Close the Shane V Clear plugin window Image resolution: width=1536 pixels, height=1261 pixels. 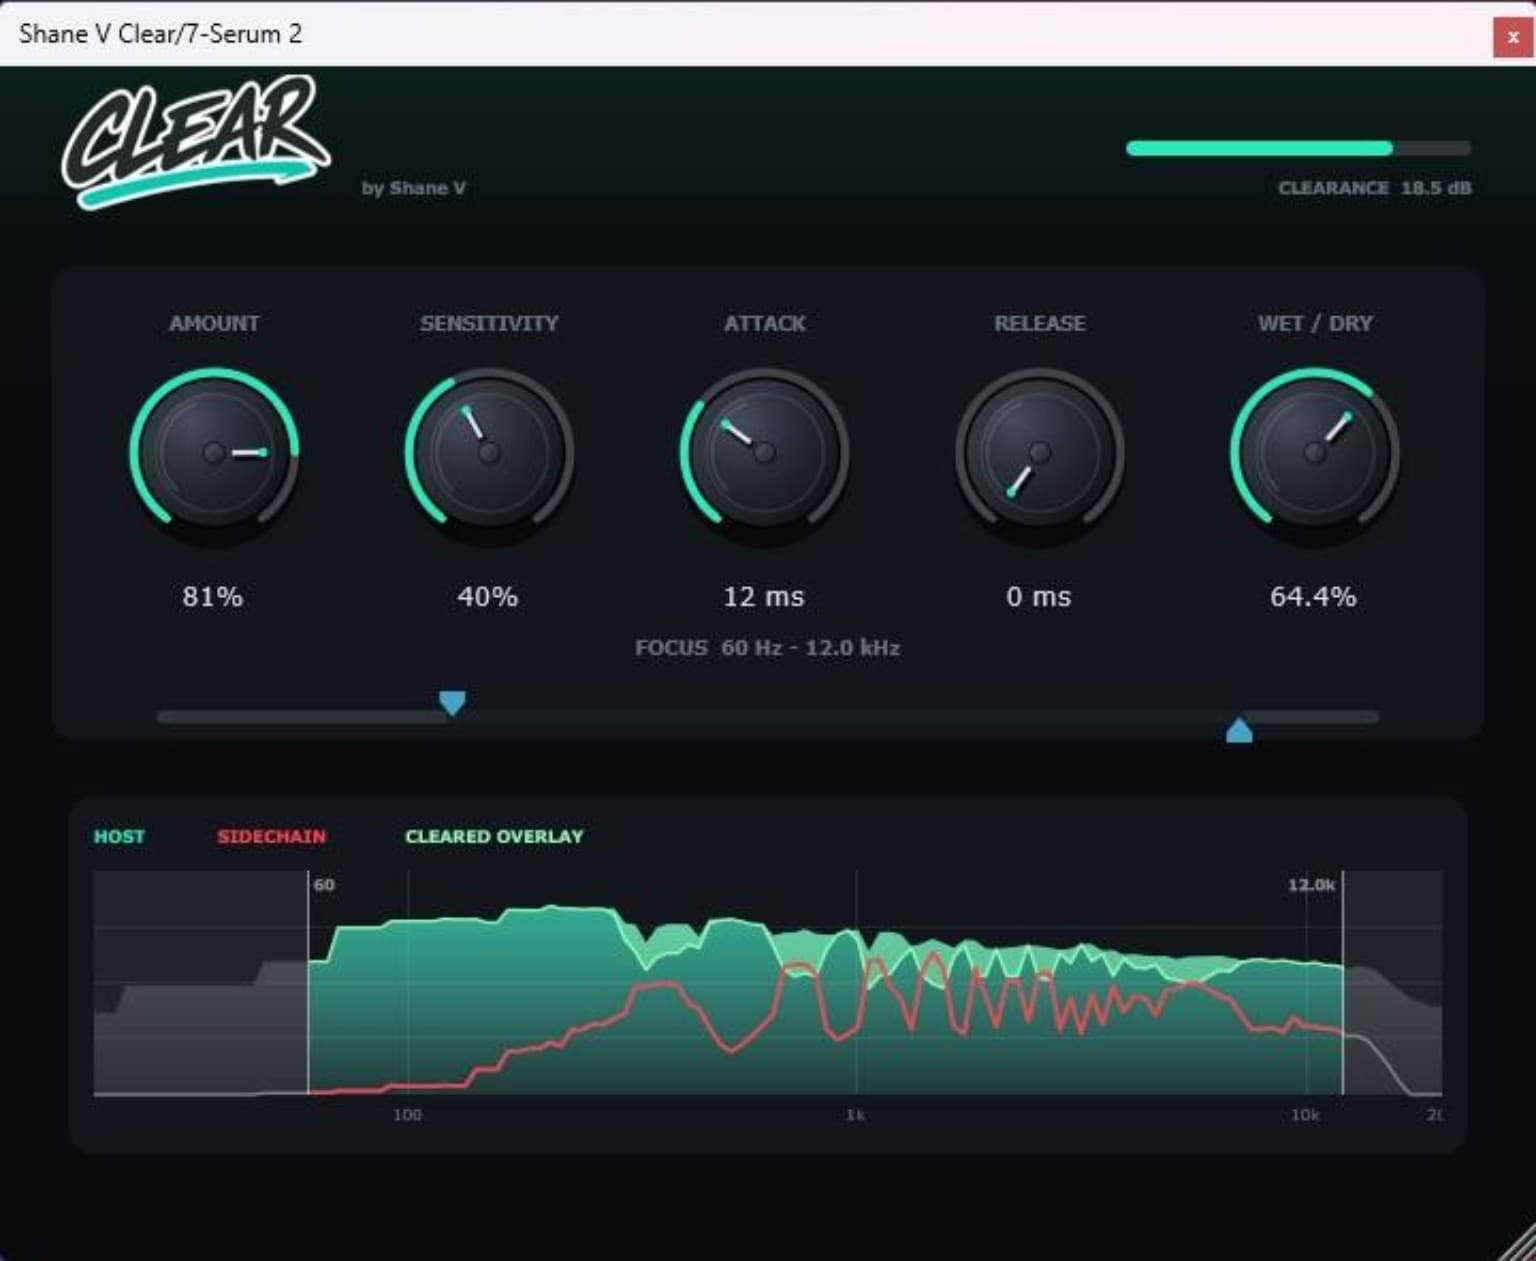pos(1512,37)
